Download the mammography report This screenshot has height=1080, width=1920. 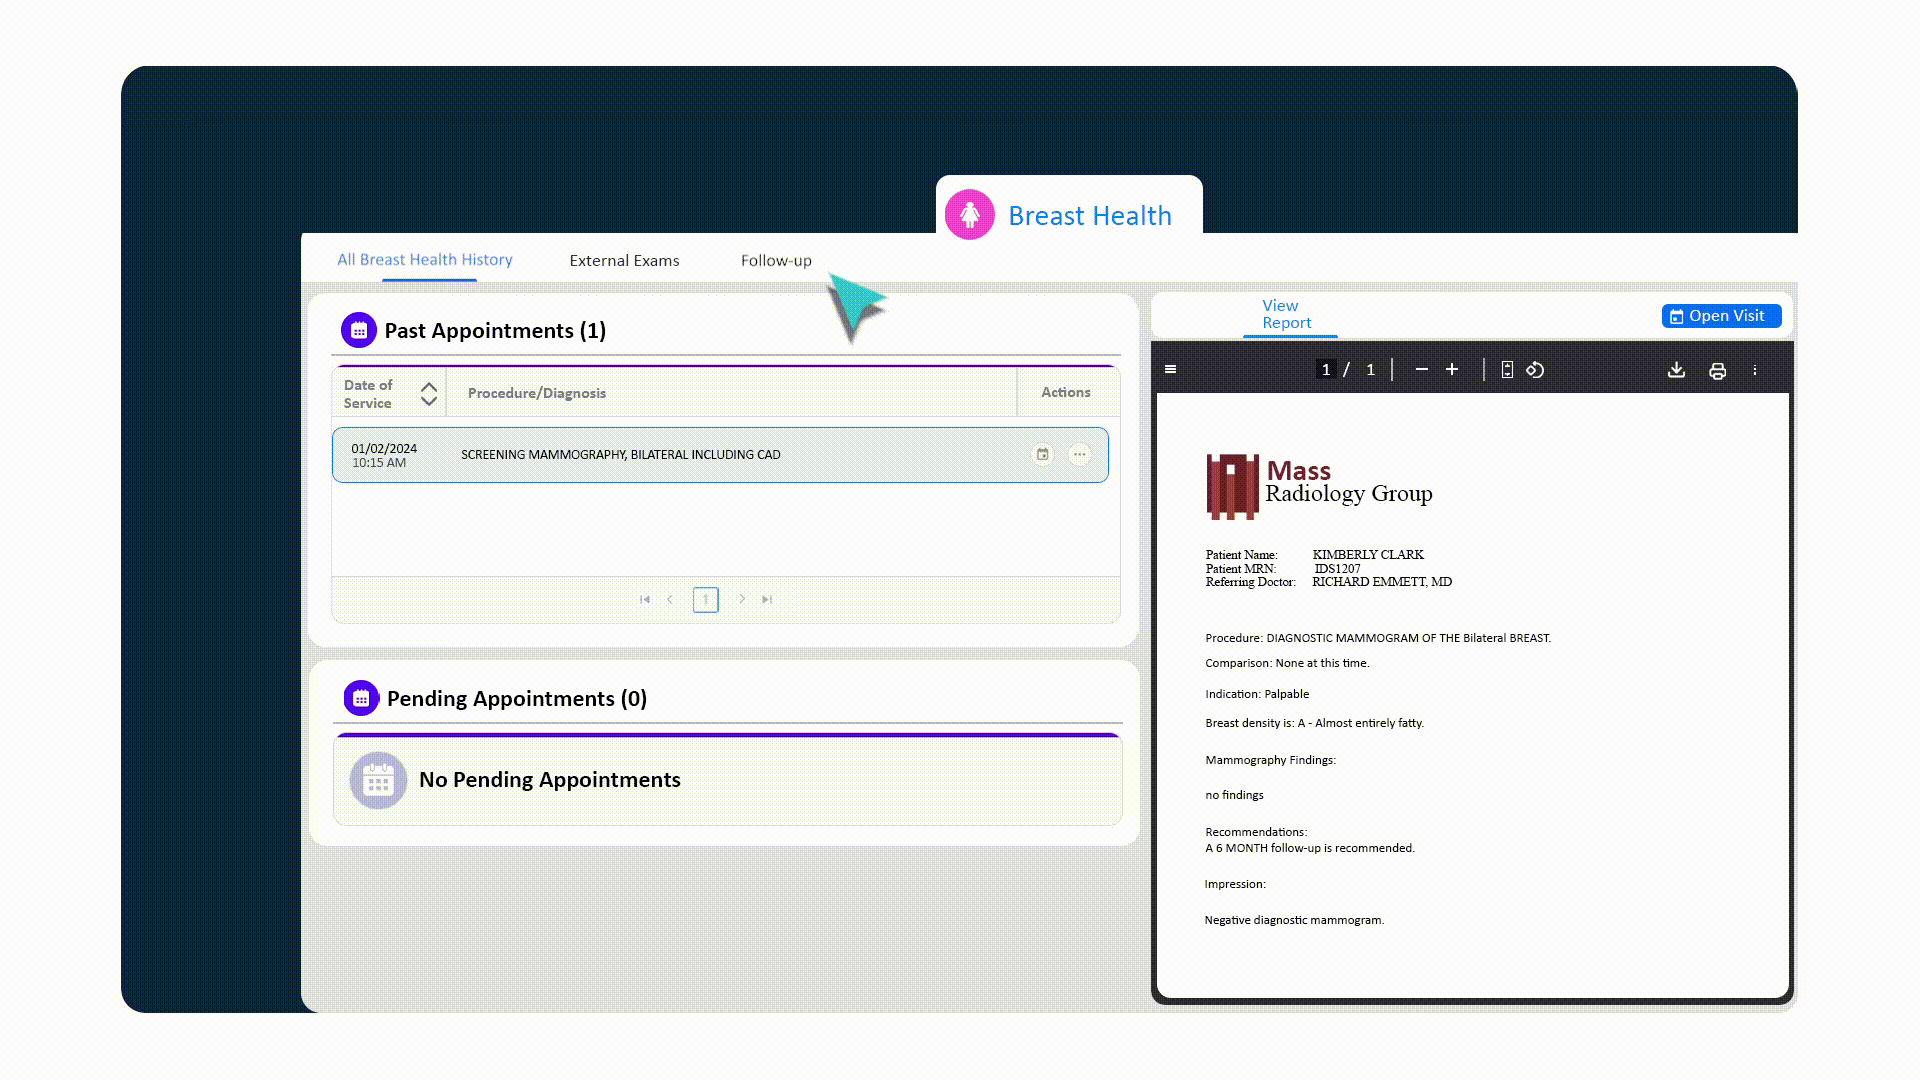1677,369
